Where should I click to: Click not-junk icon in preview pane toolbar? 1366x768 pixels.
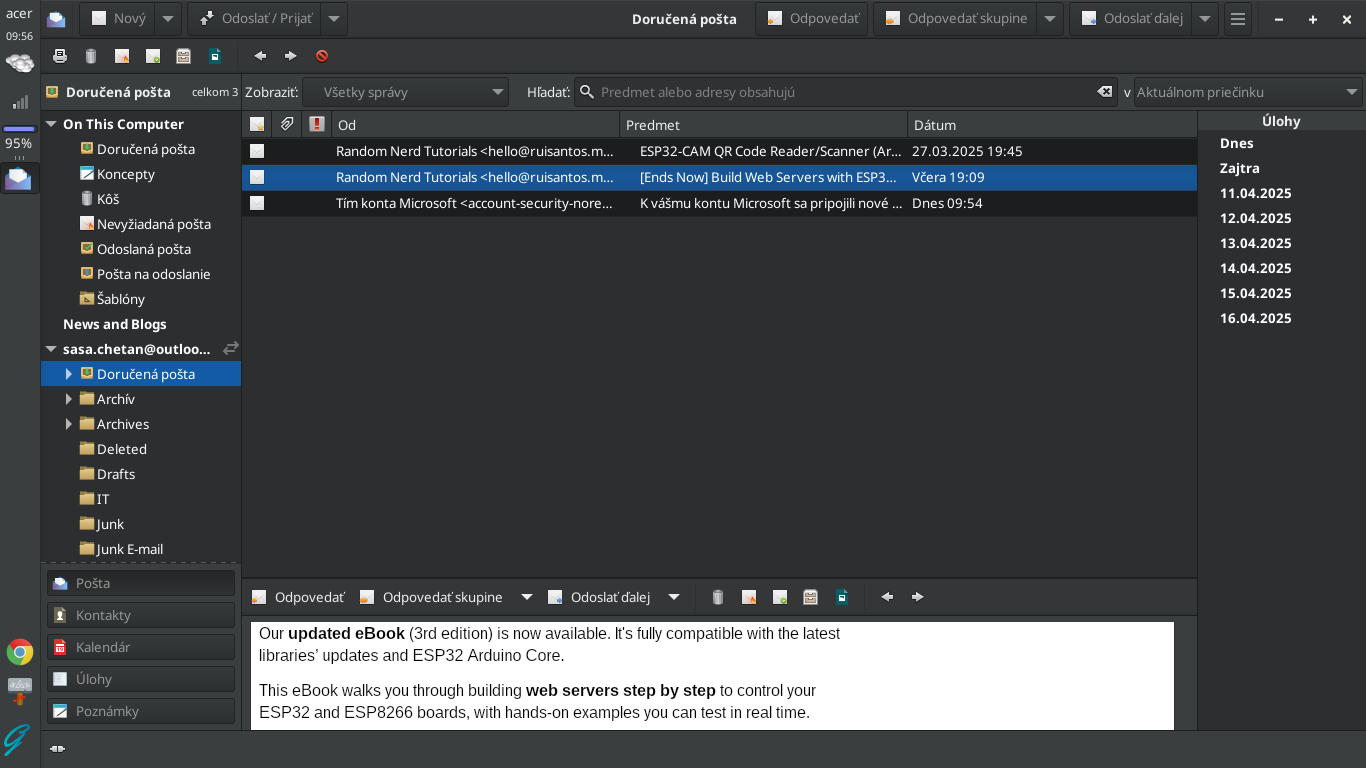(x=780, y=597)
